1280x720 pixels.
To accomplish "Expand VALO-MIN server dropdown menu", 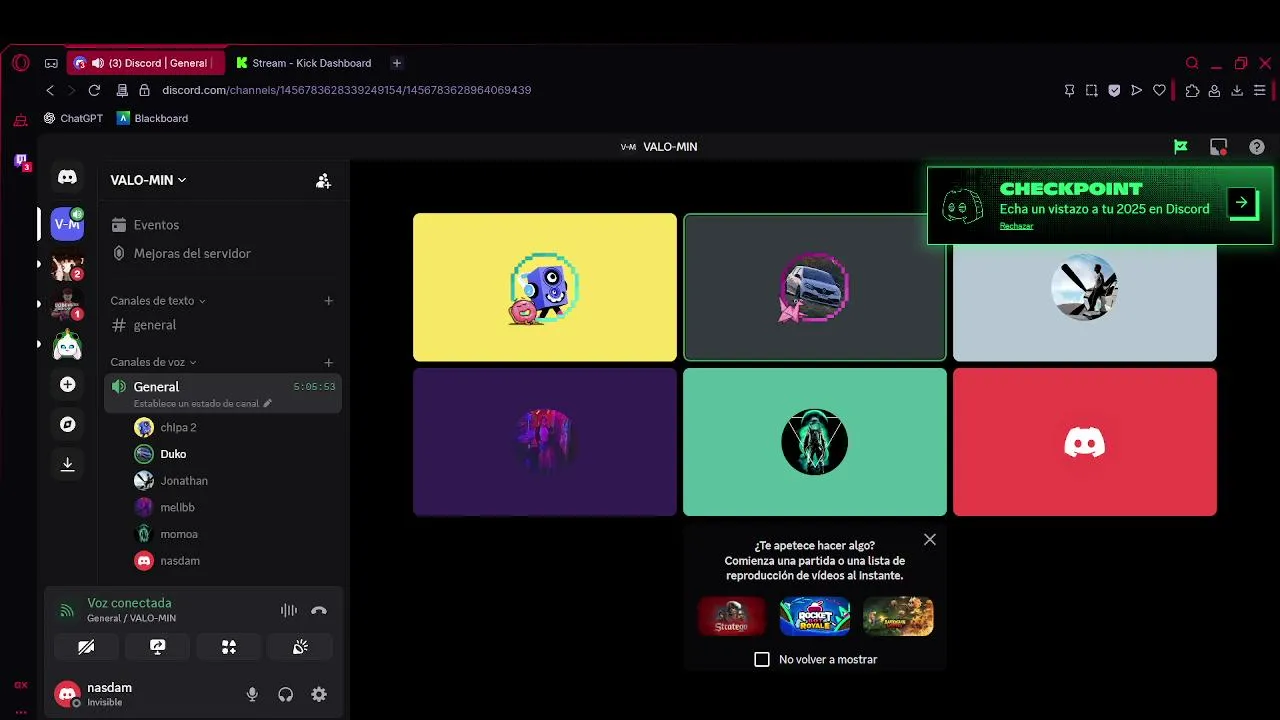I will [148, 180].
